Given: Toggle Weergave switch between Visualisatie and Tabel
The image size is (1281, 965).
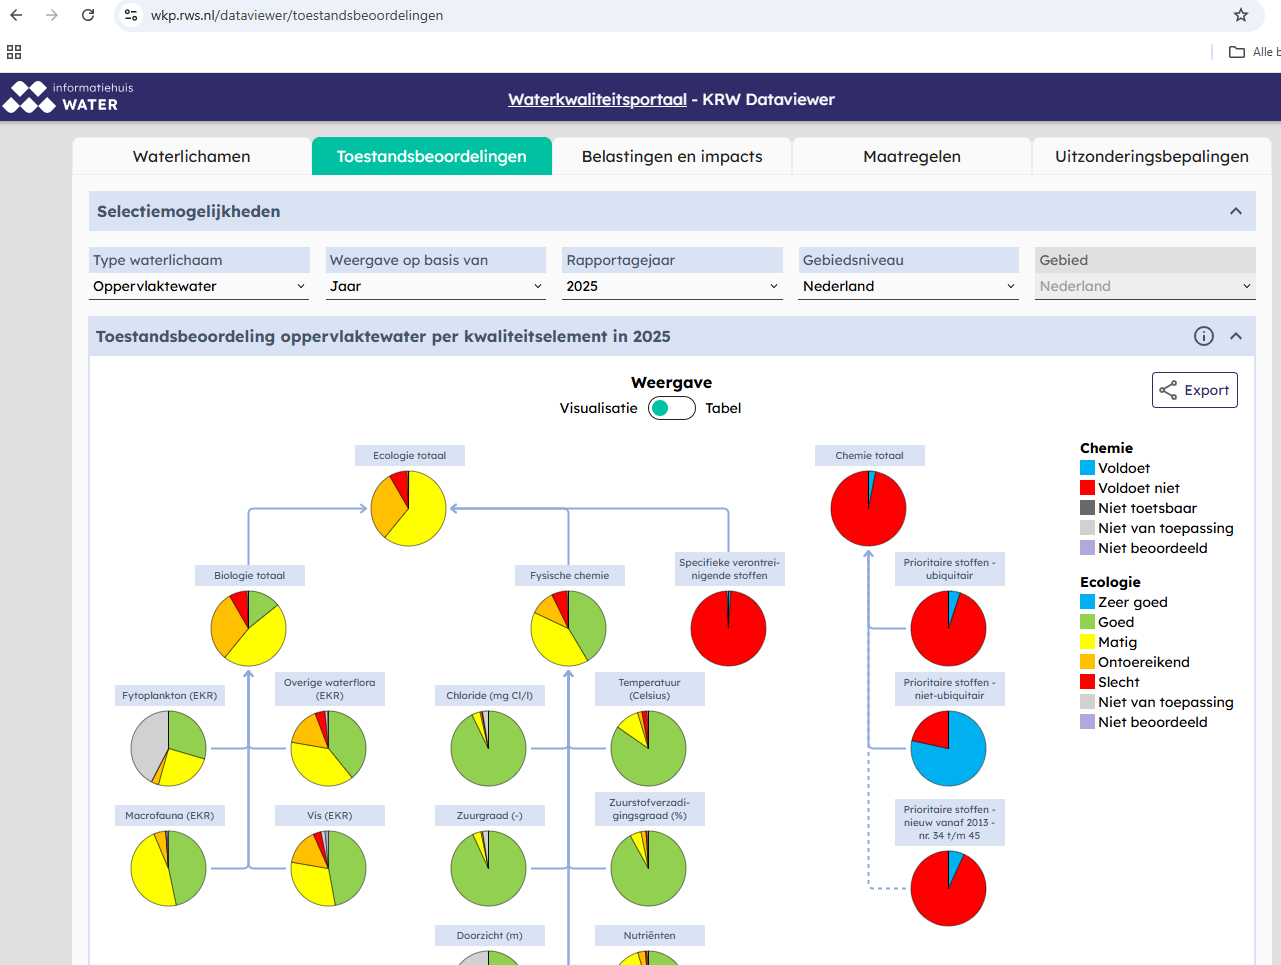Looking at the screenshot, I should pyautogui.click(x=671, y=408).
